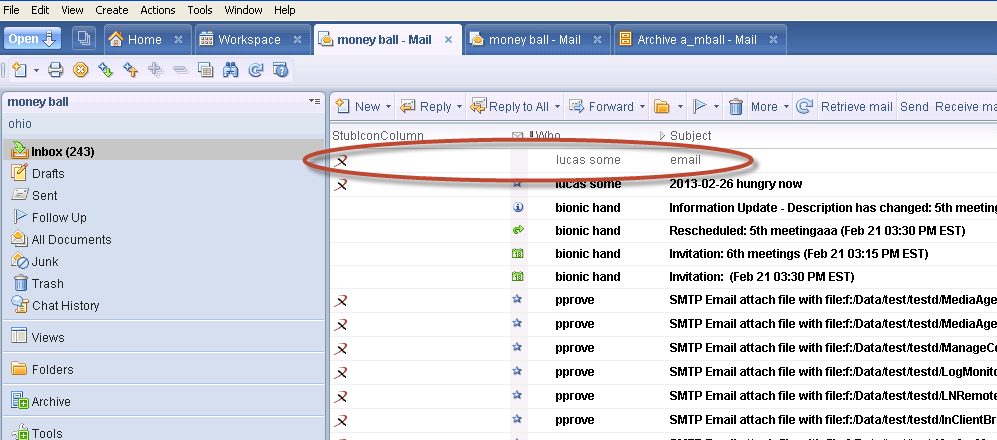Click the Print icon in the toolbar

click(x=56, y=70)
